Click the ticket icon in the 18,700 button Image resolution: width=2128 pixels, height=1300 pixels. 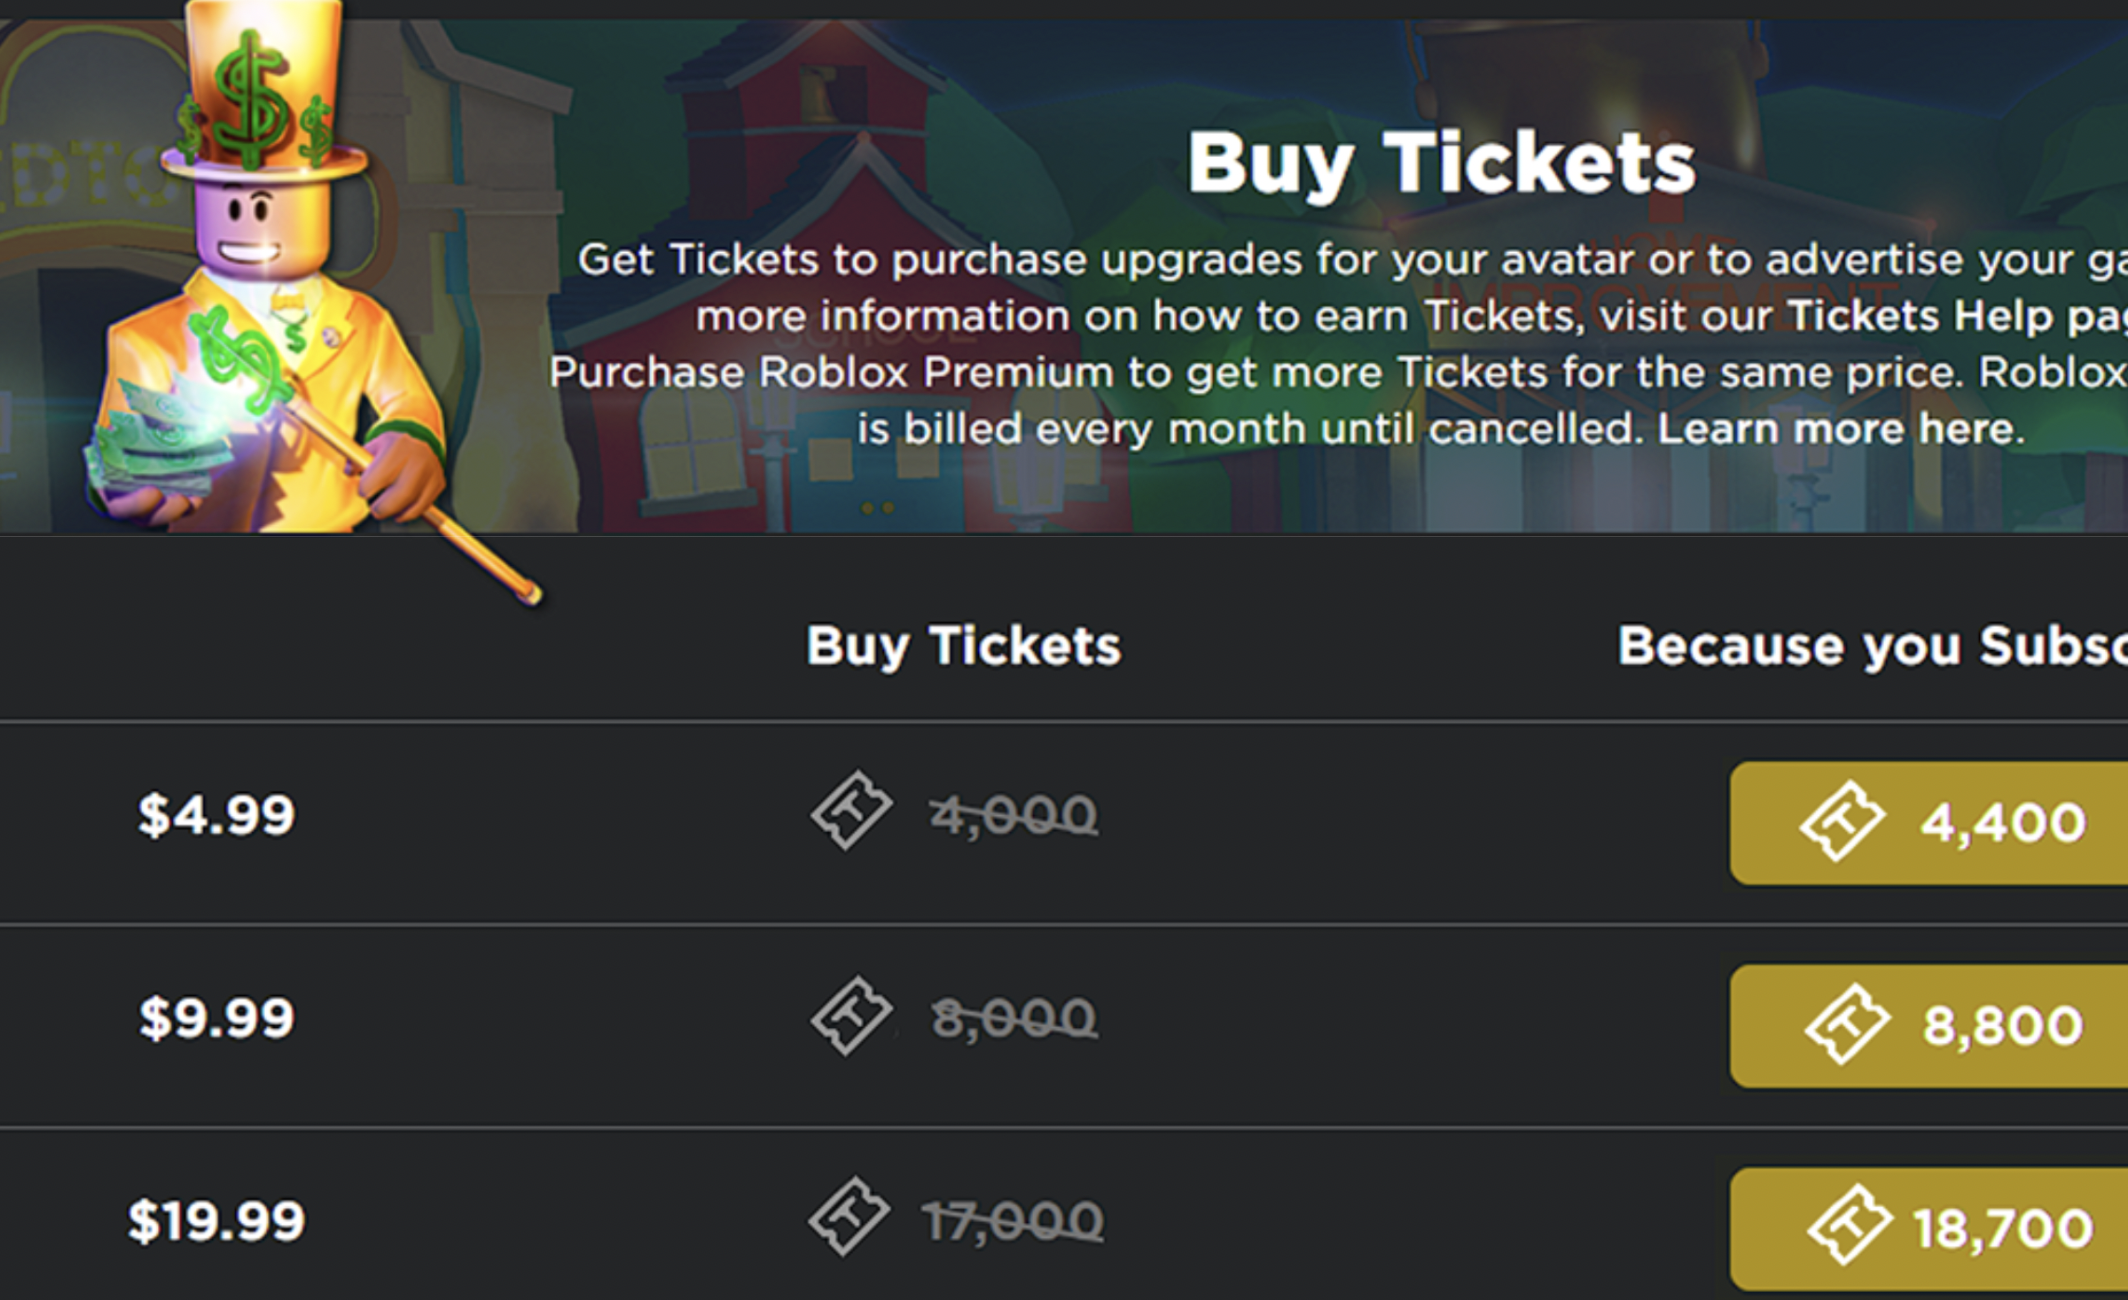[x=1848, y=1226]
